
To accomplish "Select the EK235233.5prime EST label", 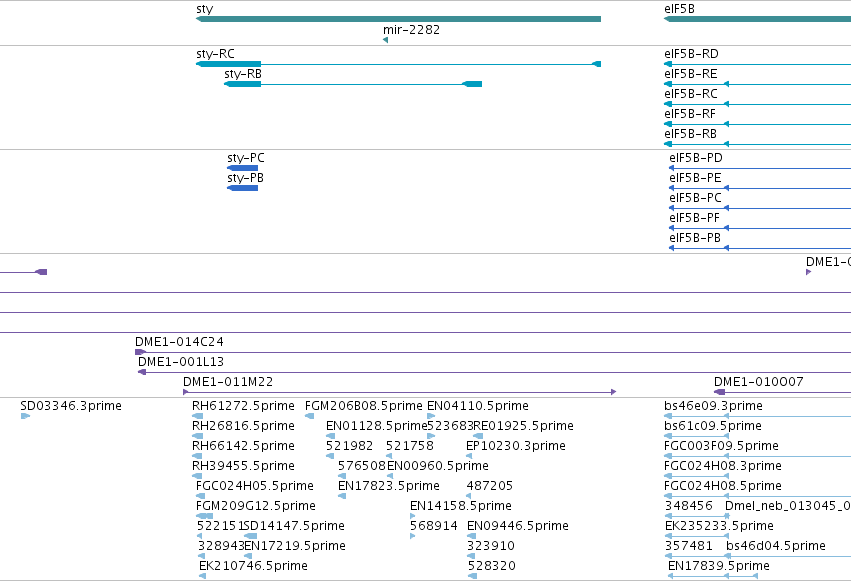I will pos(719,526).
